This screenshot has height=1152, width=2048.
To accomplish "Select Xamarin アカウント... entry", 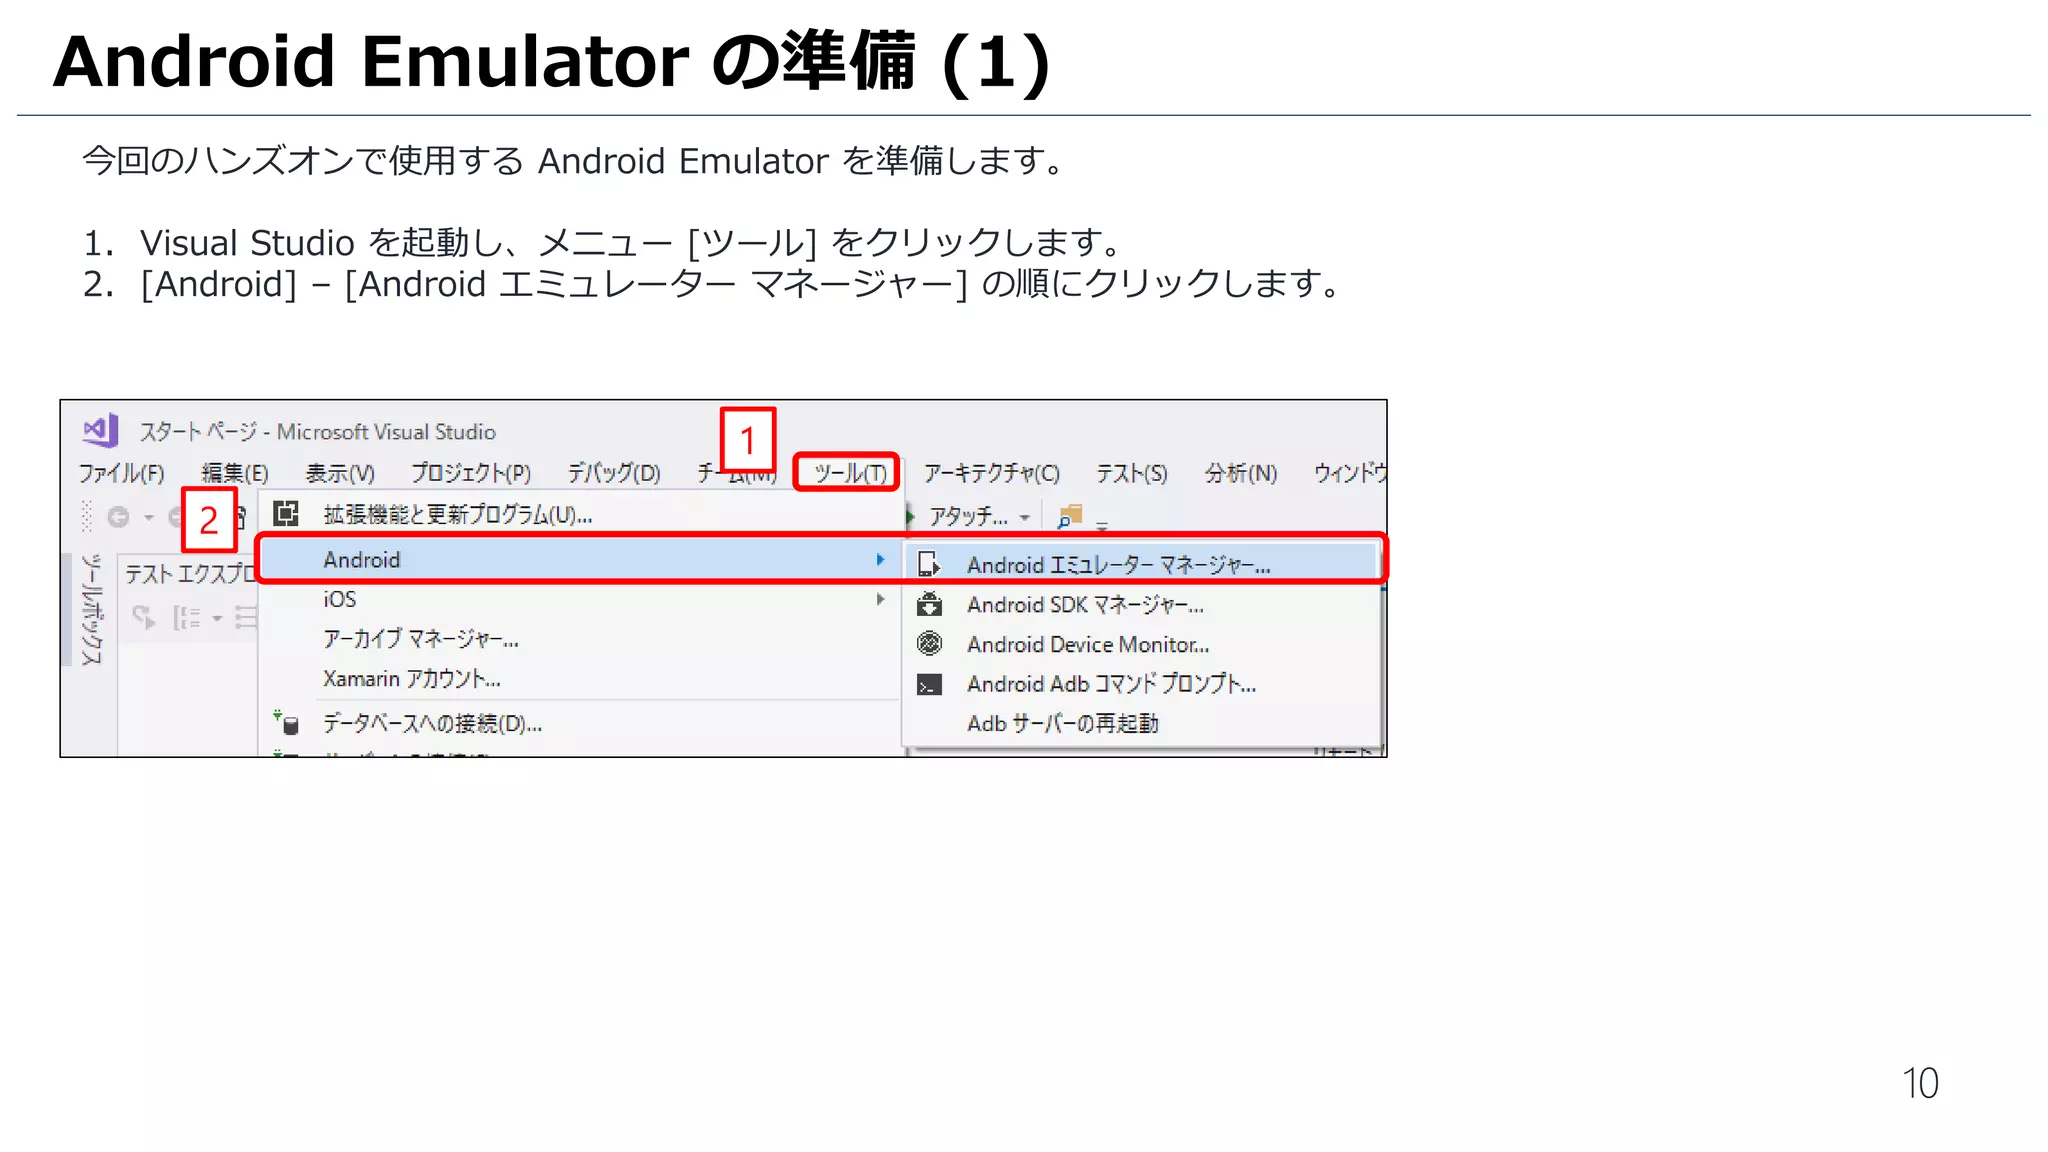I will point(581,679).
